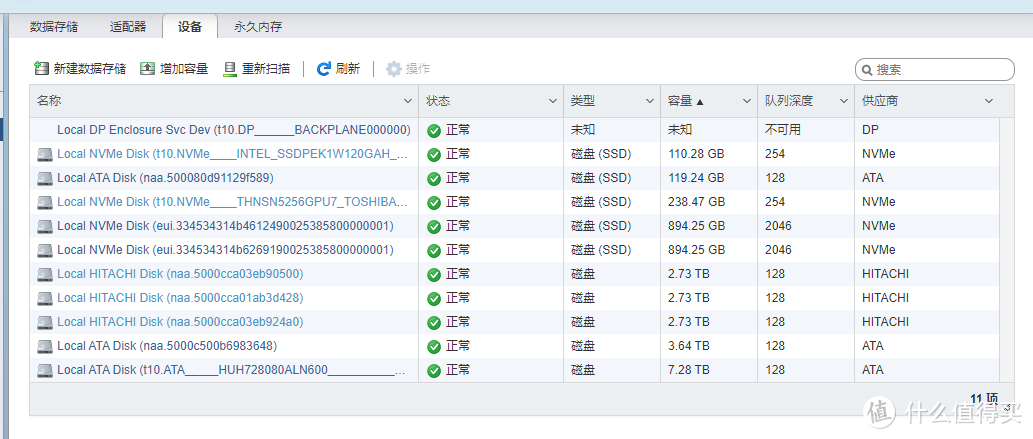This screenshot has width=1033, height=439.
Task: Open Local NVMe Disk THNSN5256GPU7 TOSHIBA link
Action: point(232,202)
